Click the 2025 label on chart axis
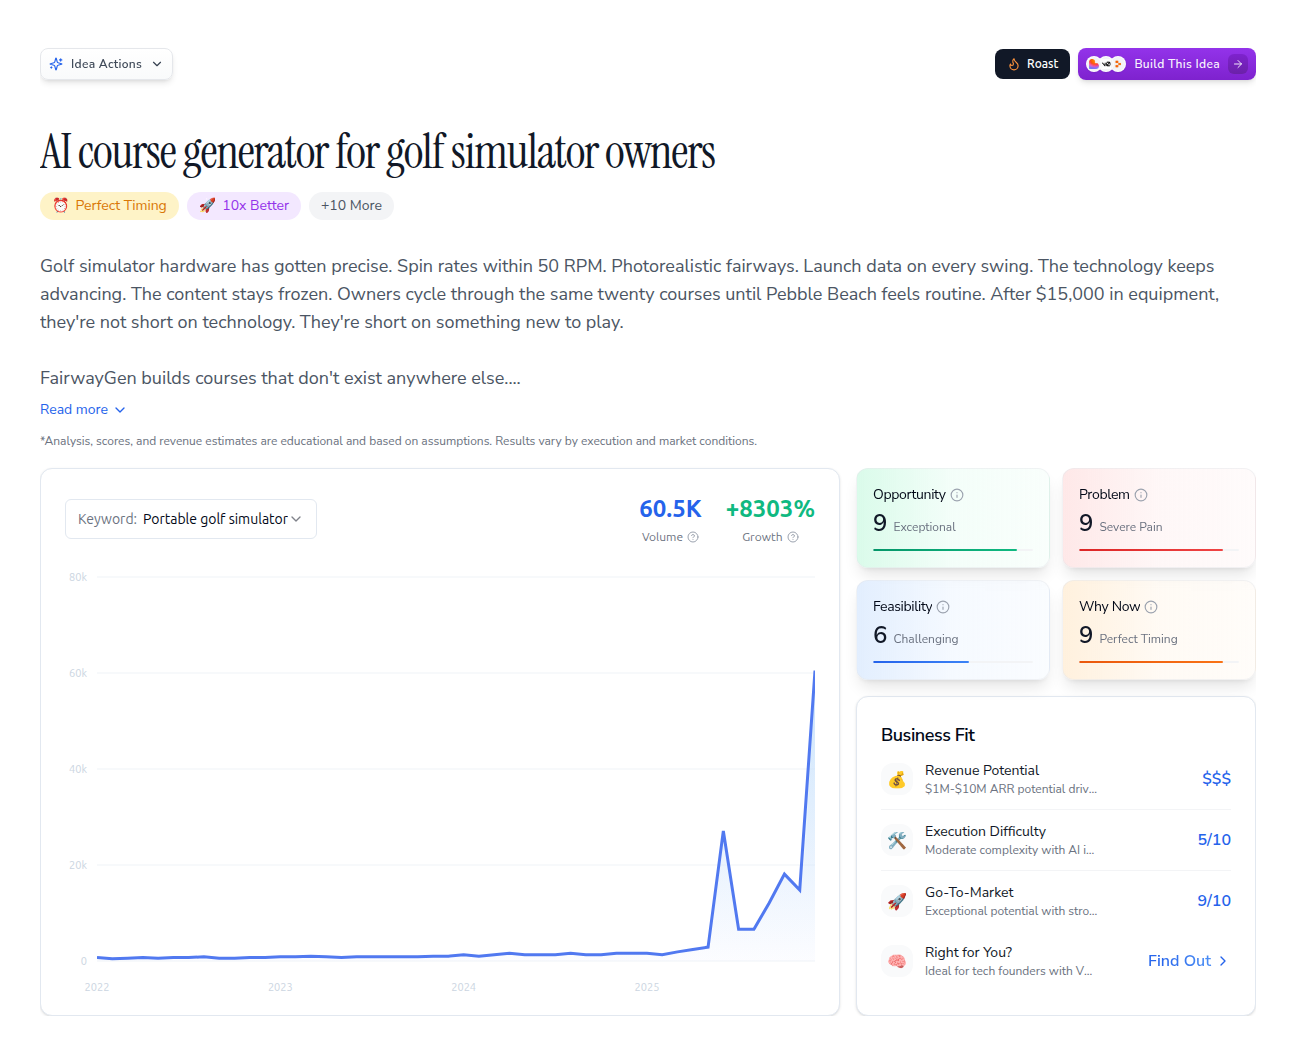 click(x=647, y=987)
